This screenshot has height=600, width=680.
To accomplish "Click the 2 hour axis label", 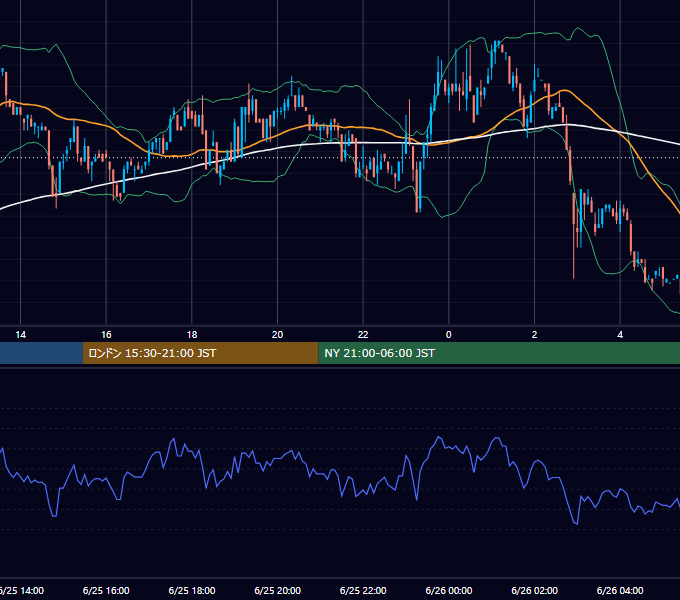I will click(x=534, y=335).
